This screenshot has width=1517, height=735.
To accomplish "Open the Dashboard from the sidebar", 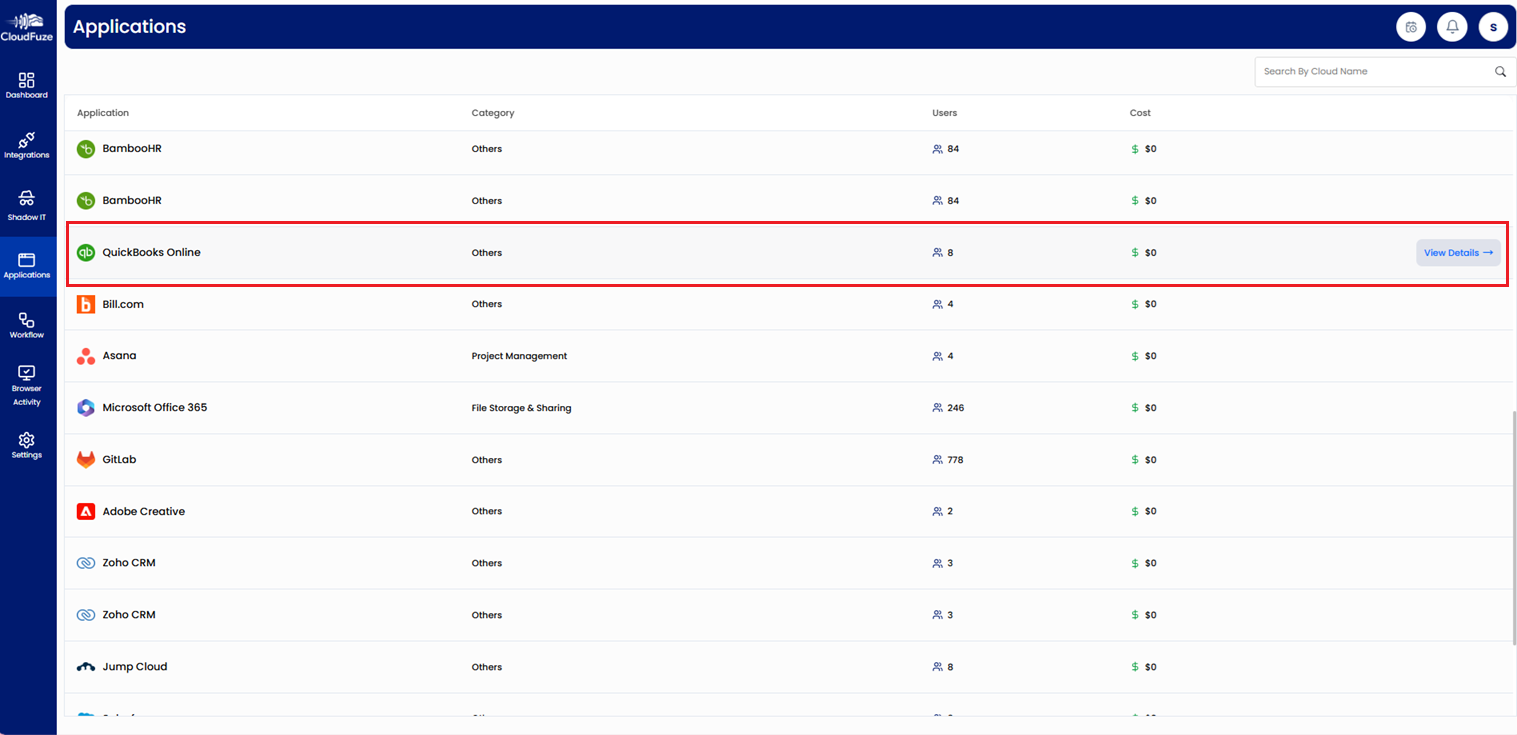I will click(27, 84).
